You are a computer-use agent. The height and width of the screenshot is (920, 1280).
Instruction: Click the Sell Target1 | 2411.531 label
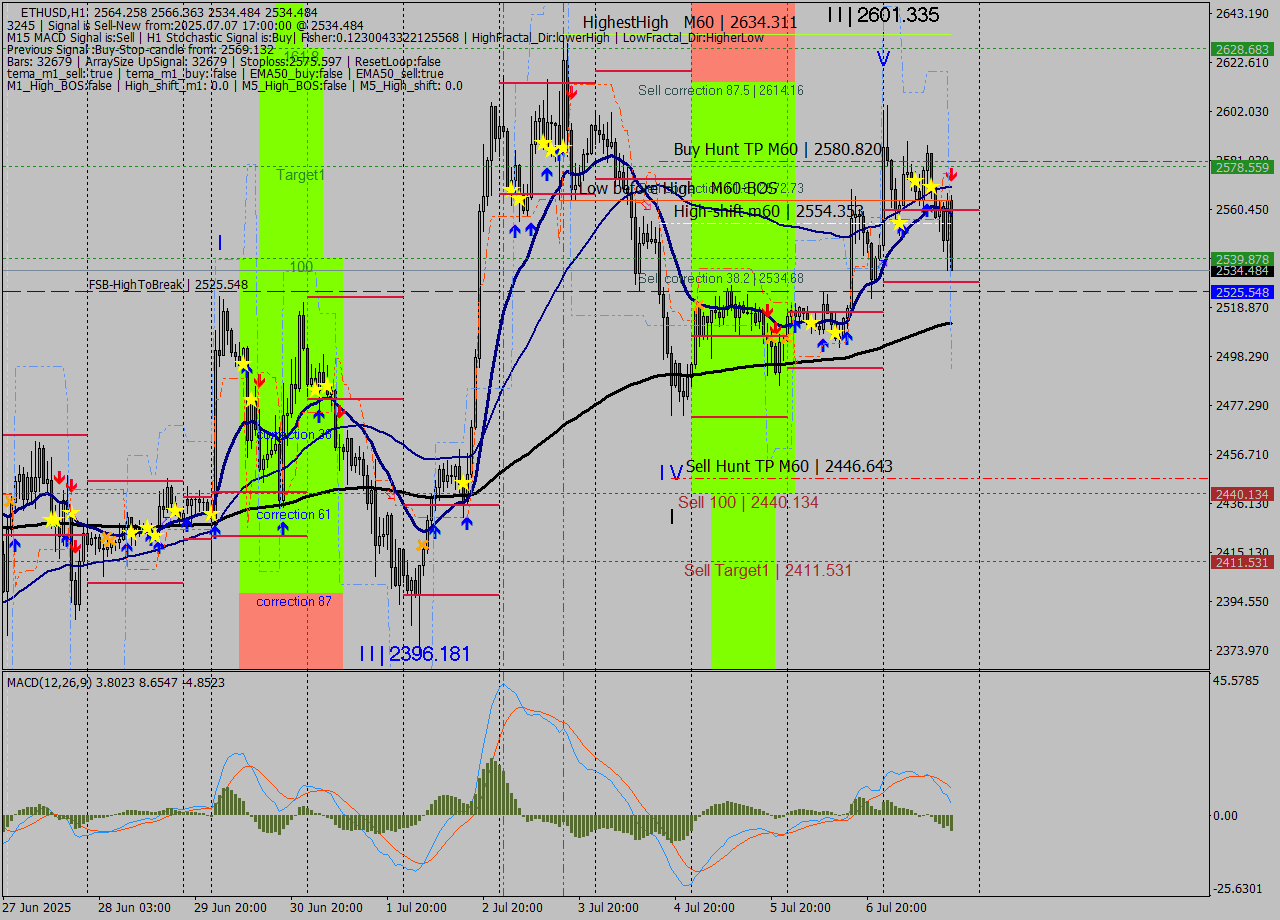point(768,570)
